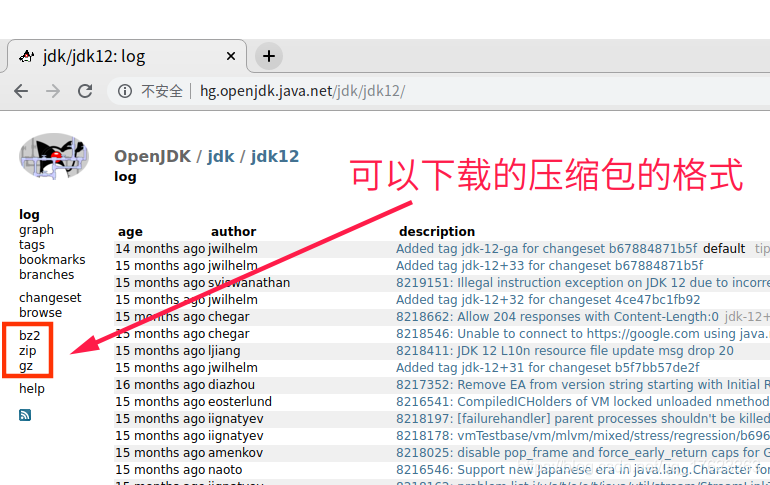Open the browse link in sidebar
Image resolution: width=770 pixels, height=485 pixels.
pos(41,313)
